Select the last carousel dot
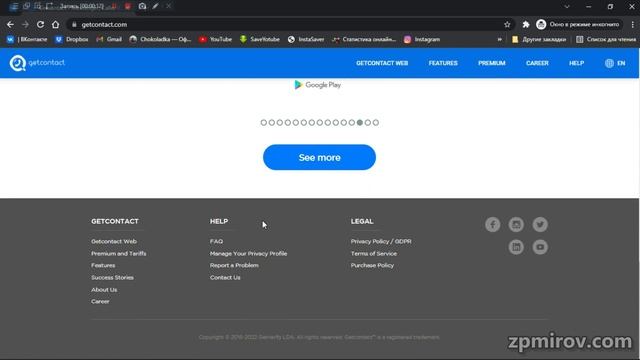This screenshot has width=640, height=360. [x=376, y=122]
